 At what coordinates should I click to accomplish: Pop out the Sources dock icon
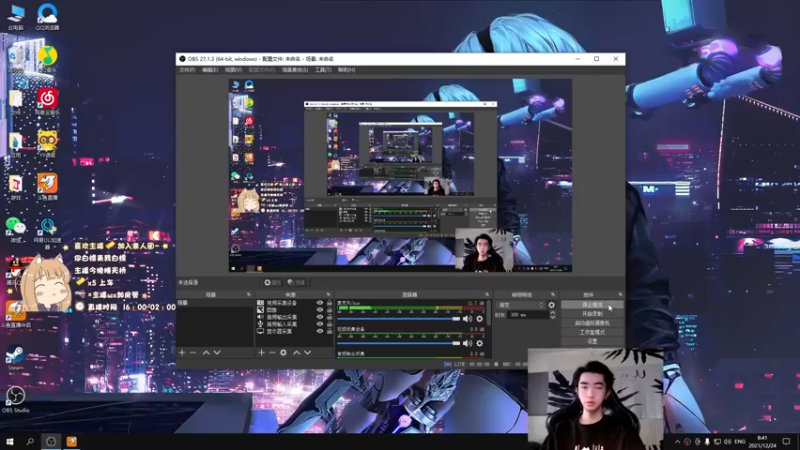tap(328, 294)
